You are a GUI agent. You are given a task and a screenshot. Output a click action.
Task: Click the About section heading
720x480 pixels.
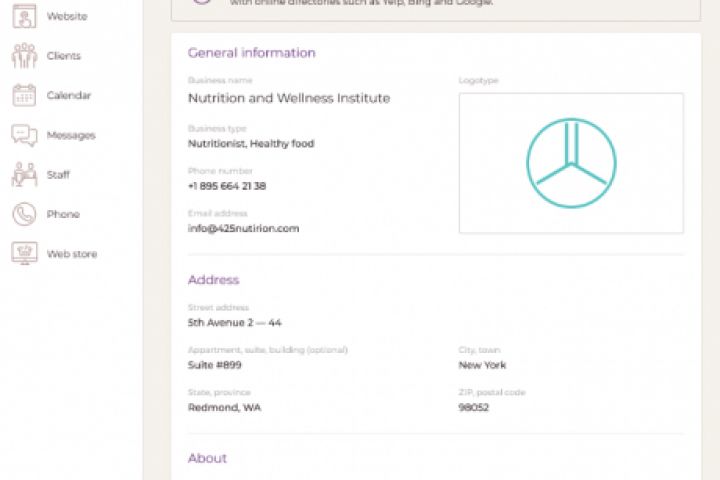207,458
